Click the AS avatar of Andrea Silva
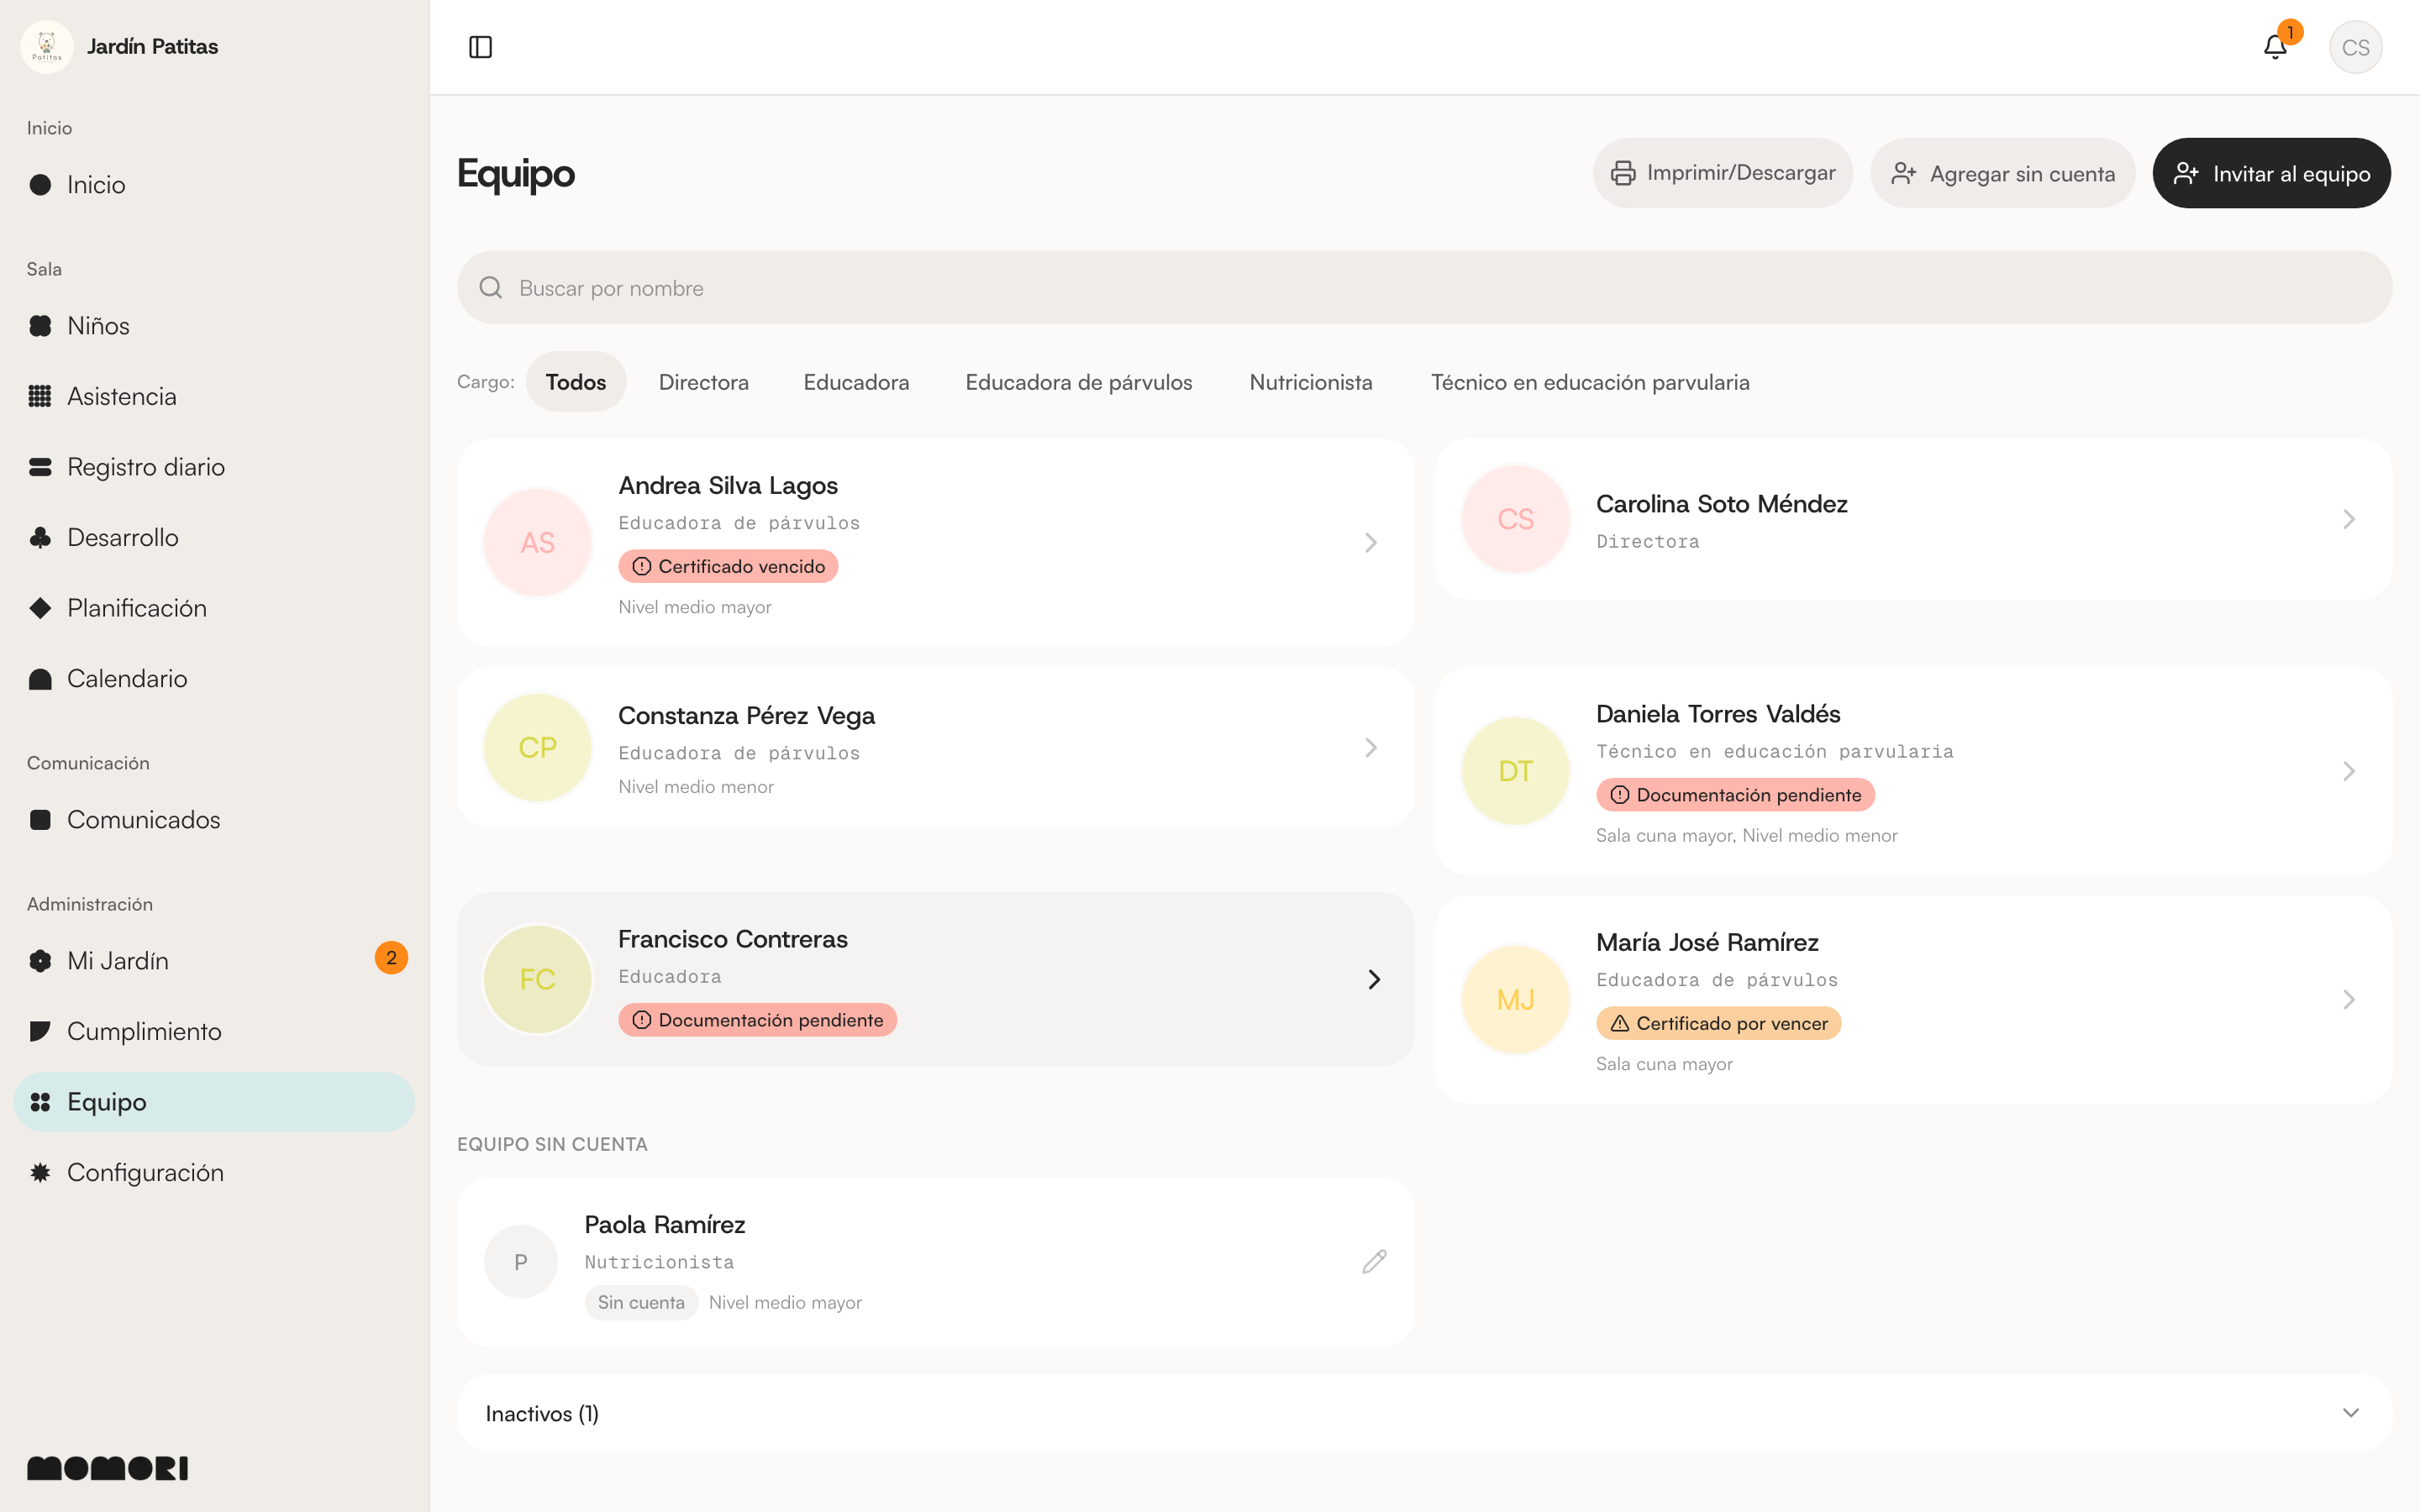 point(538,543)
